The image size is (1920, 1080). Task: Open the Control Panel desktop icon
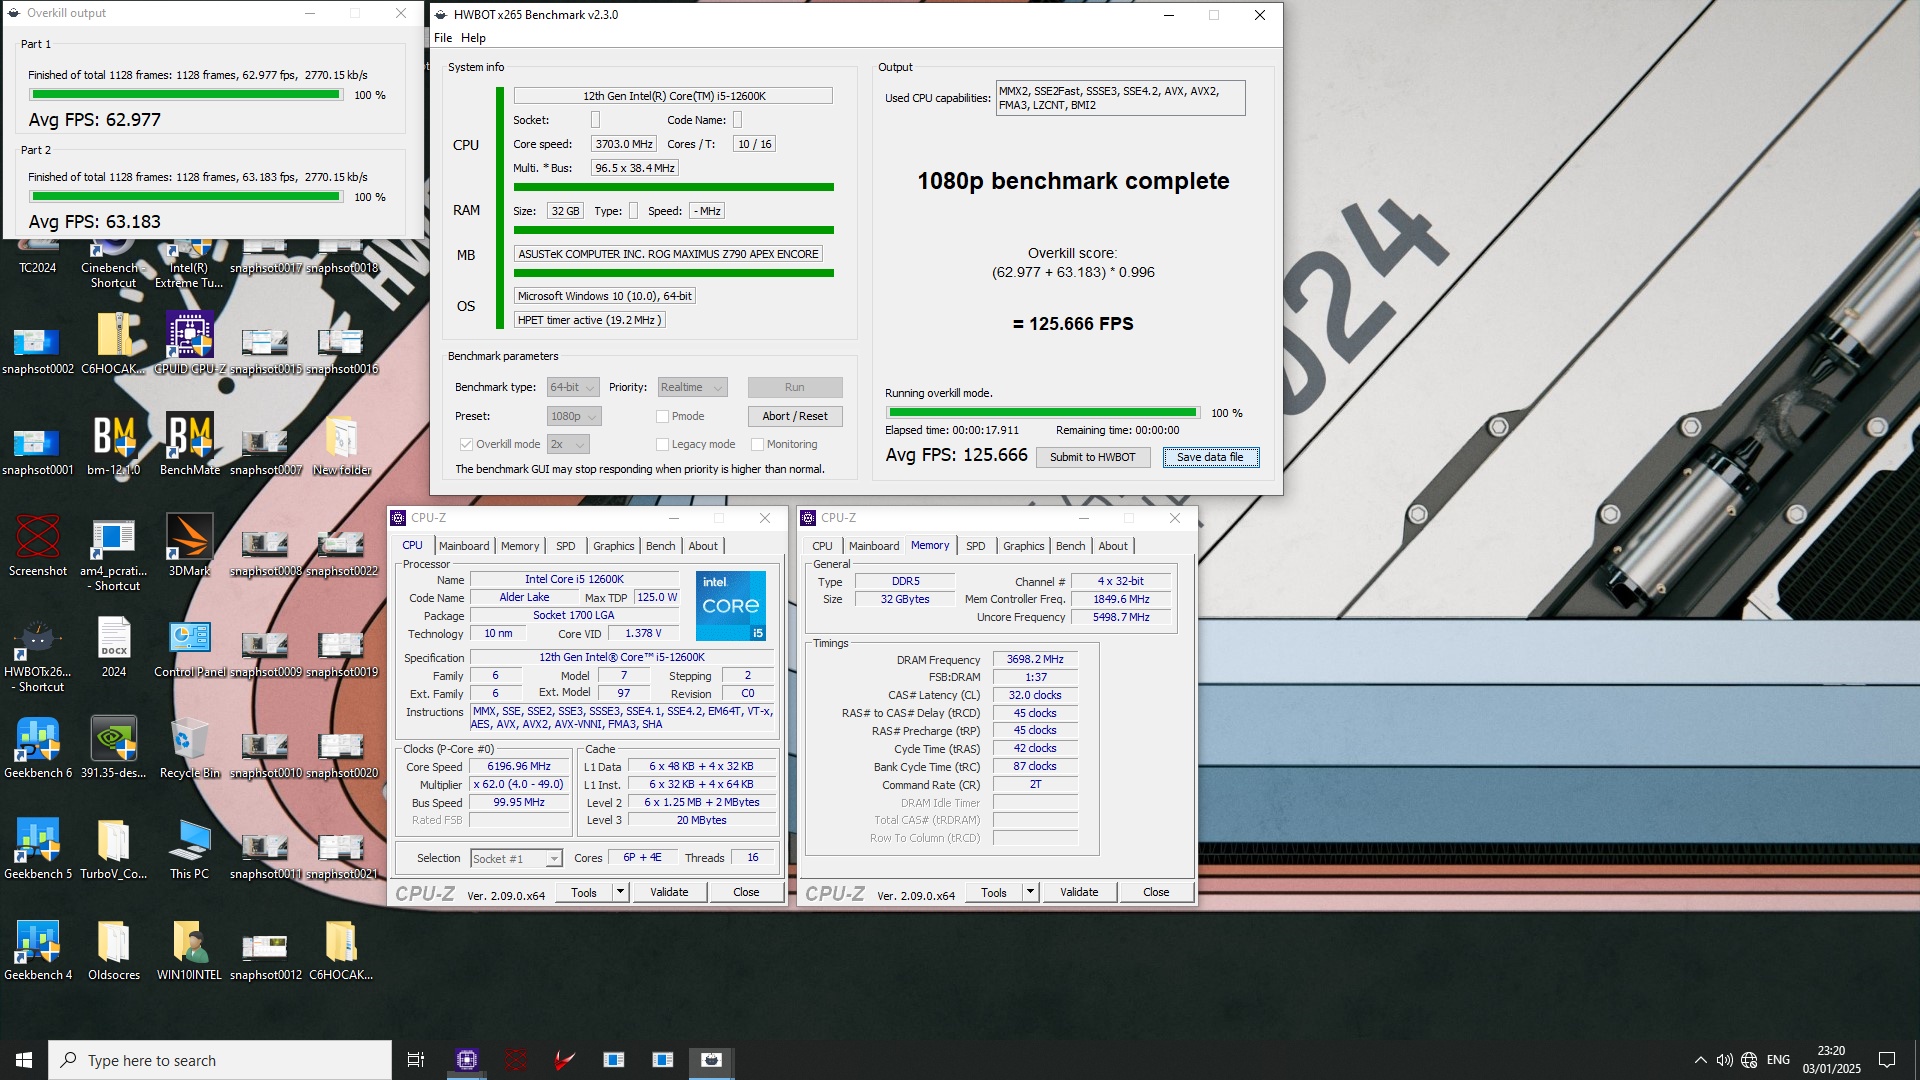point(190,646)
